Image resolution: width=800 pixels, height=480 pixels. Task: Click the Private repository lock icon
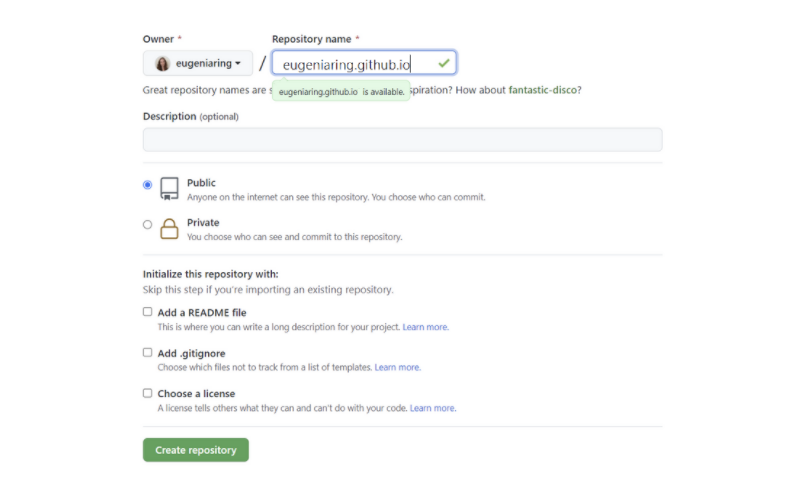pyautogui.click(x=169, y=229)
